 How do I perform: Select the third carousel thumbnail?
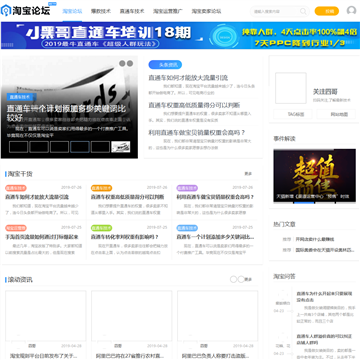(59, 147)
